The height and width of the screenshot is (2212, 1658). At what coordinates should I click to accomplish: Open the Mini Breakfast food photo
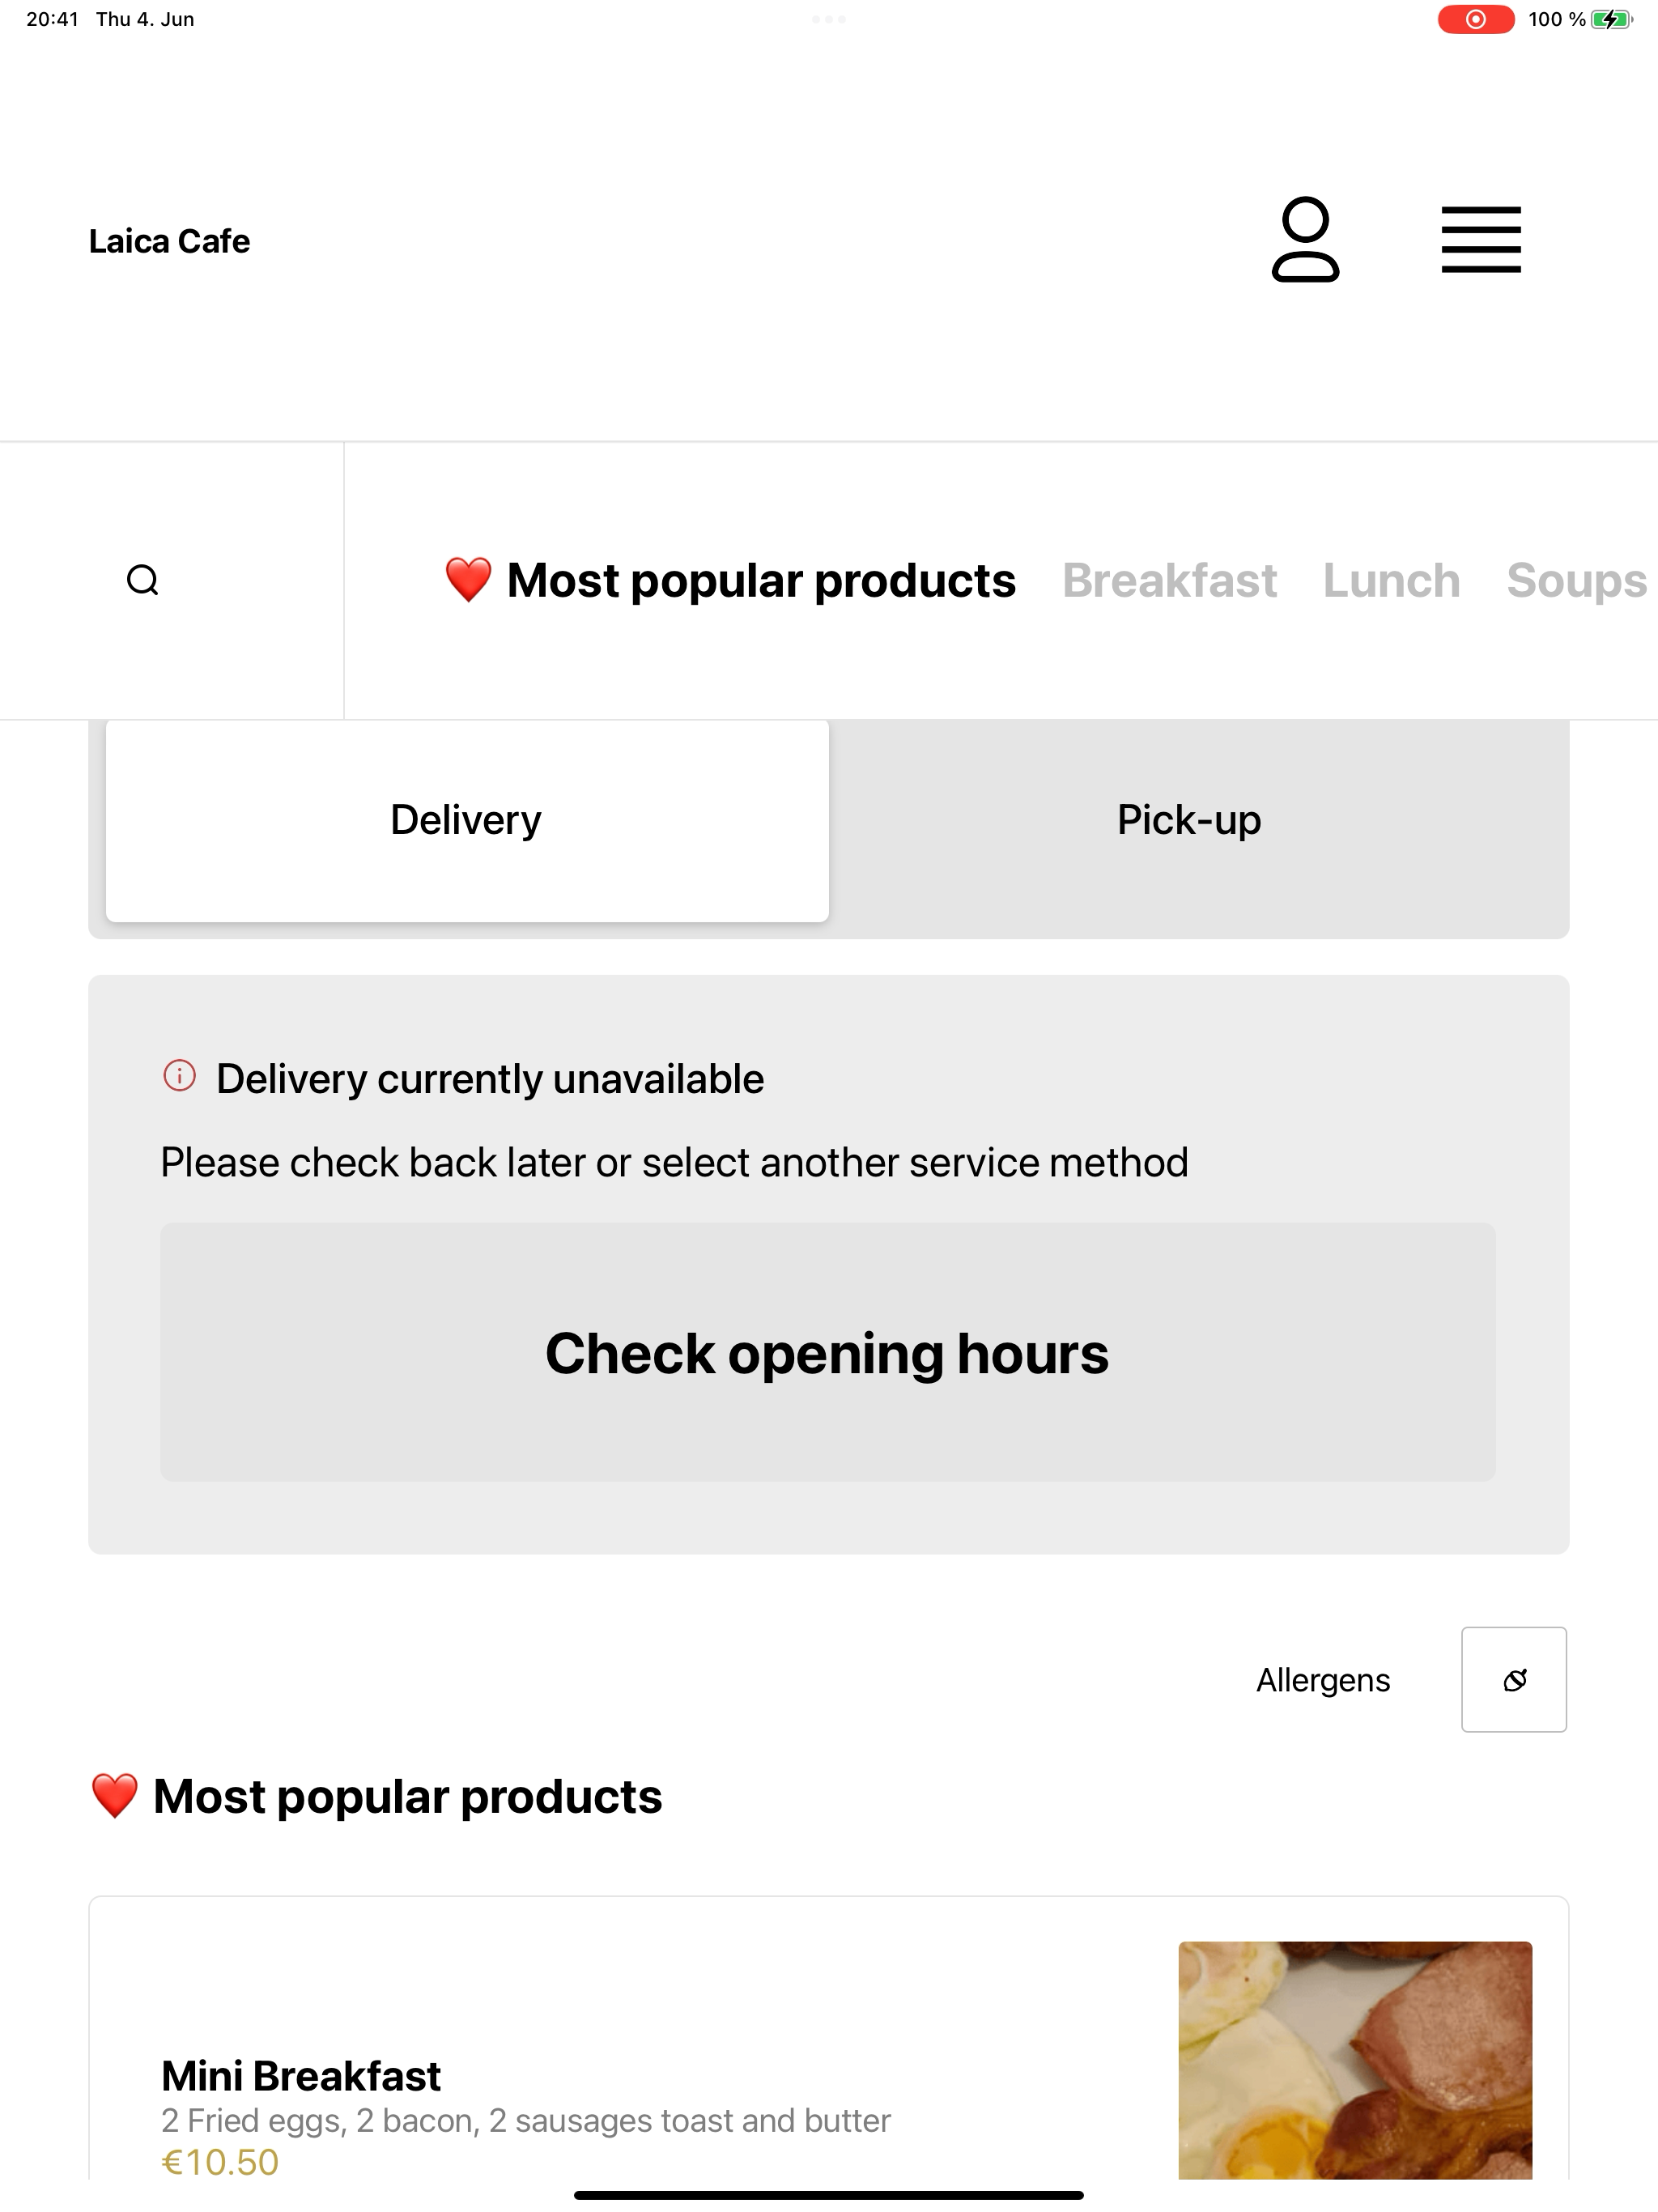pyautogui.click(x=1355, y=2060)
